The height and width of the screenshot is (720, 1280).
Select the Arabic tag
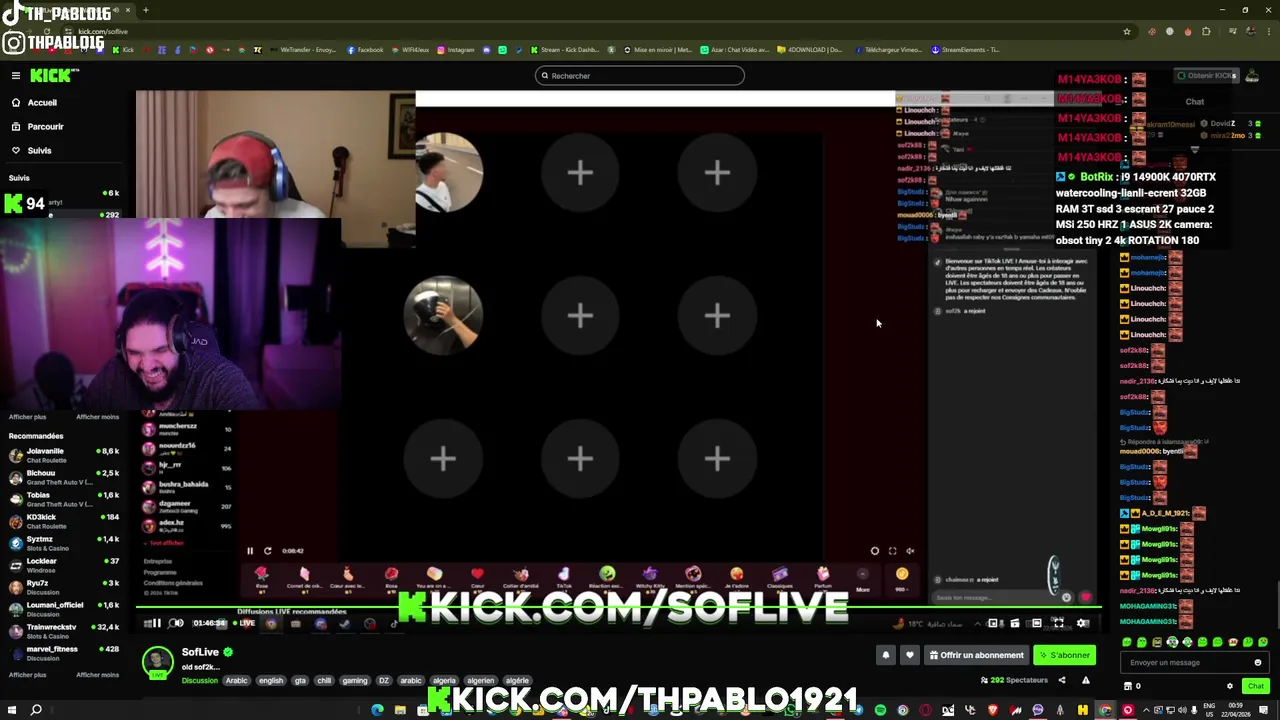click(236, 681)
